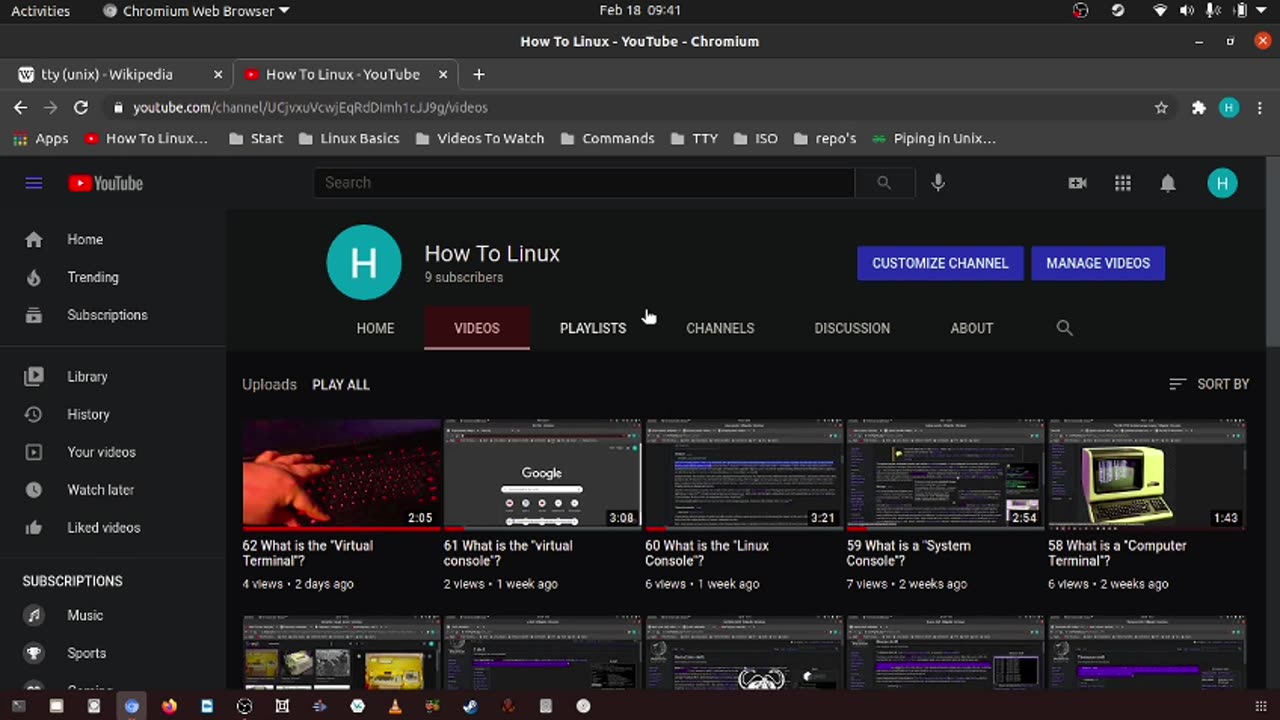Open Activities overview
Screen dimensions: 1280x720
pyautogui.click(x=40, y=11)
